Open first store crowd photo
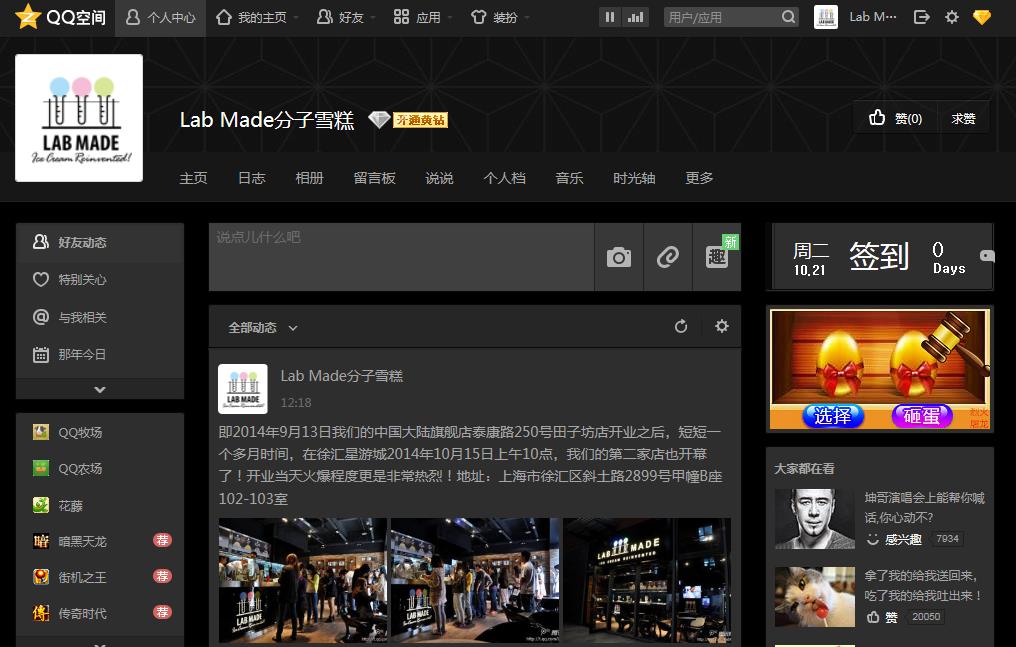 [303, 580]
